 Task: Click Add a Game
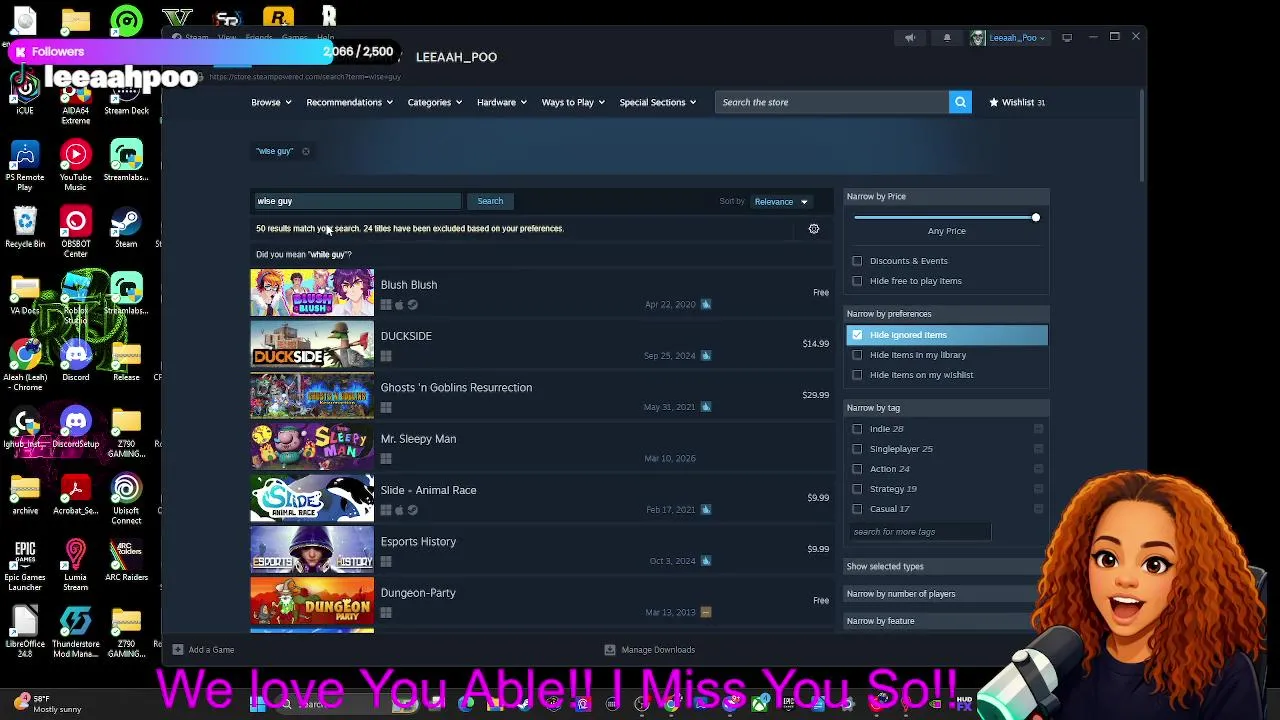click(204, 650)
